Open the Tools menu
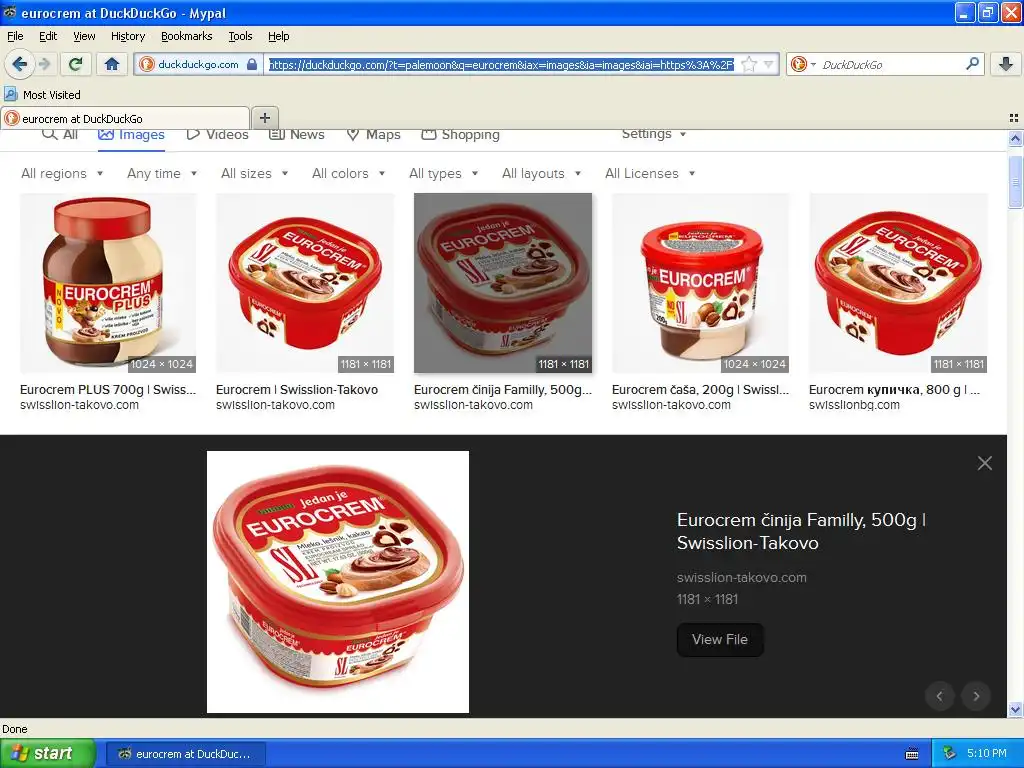Viewport: 1024px width, 768px height. pyautogui.click(x=240, y=36)
